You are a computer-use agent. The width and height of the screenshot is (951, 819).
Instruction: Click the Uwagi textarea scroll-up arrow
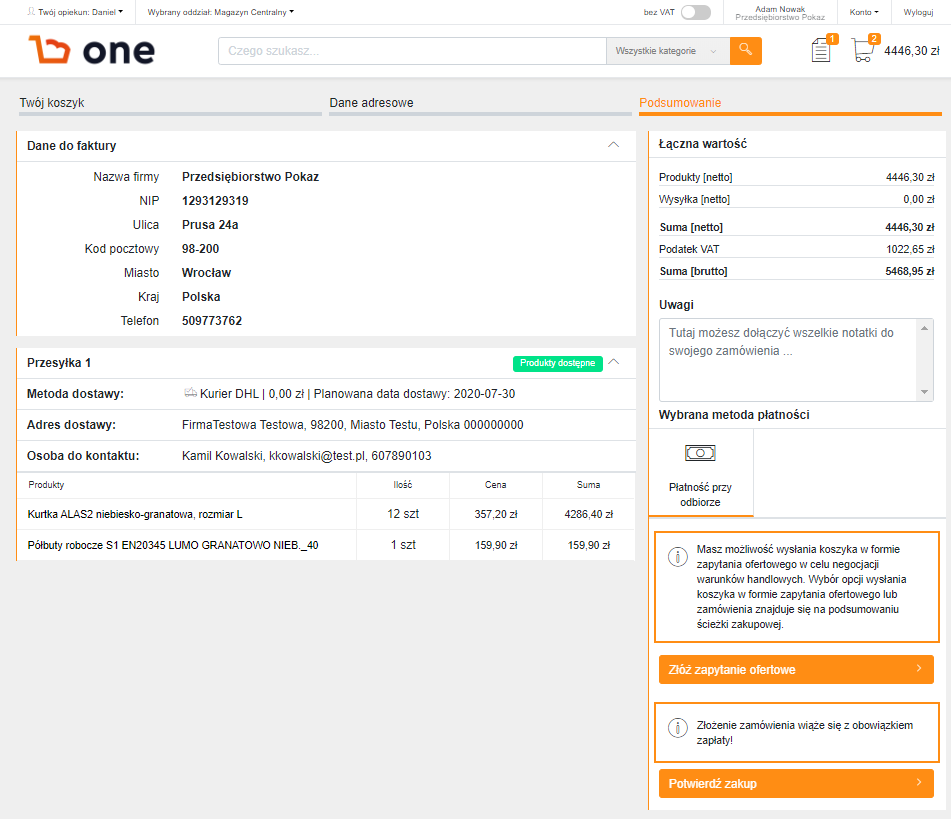(924, 328)
